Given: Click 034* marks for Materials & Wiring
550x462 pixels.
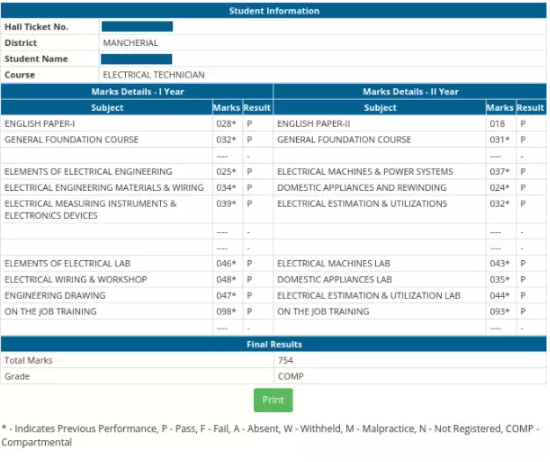Looking at the screenshot, I should pos(226,188).
